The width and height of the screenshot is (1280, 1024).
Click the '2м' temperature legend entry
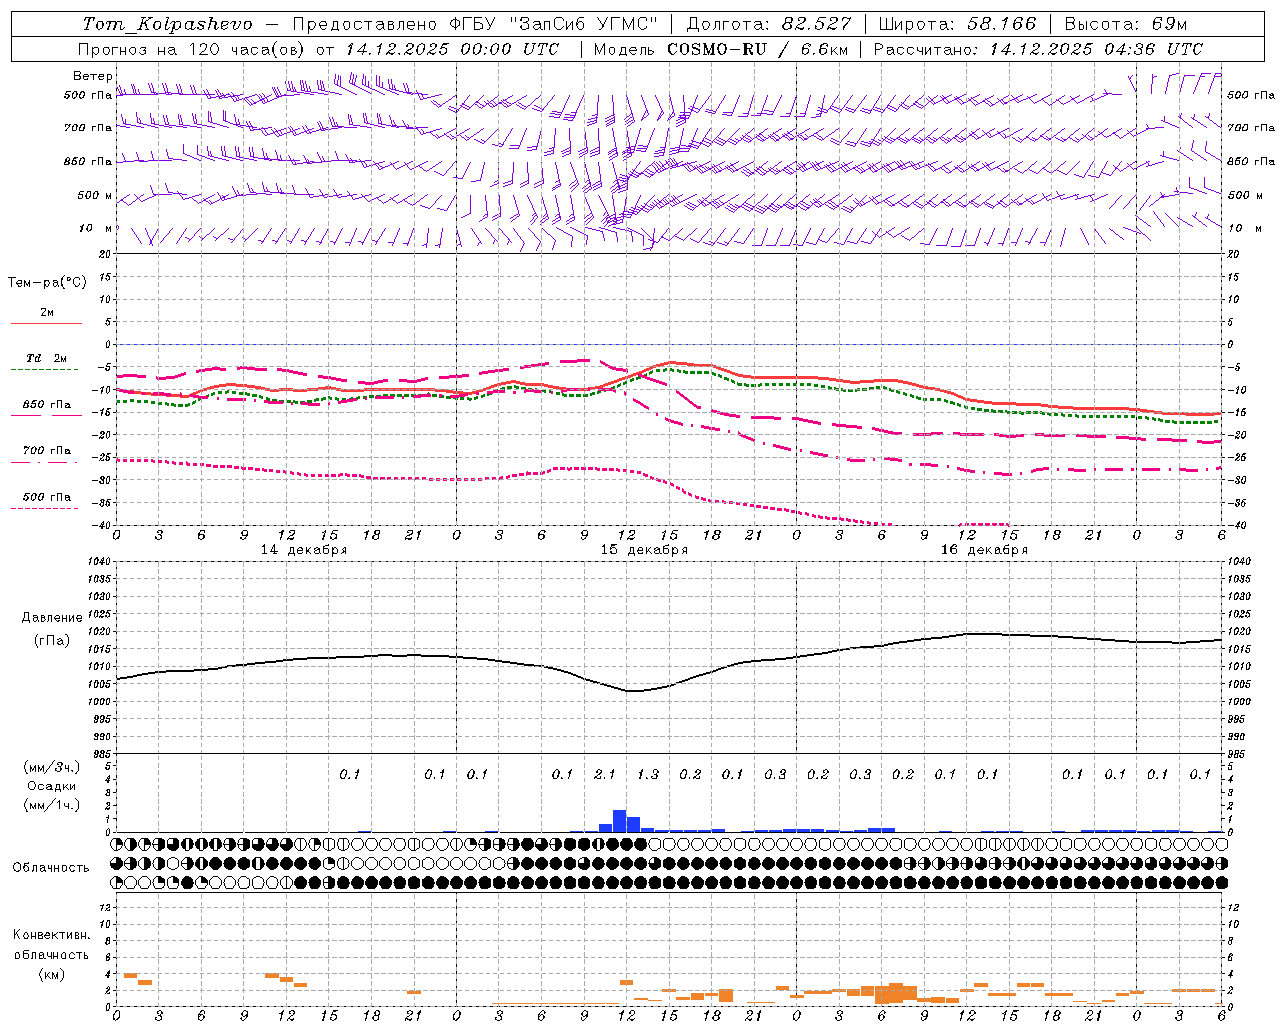click(x=47, y=313)
